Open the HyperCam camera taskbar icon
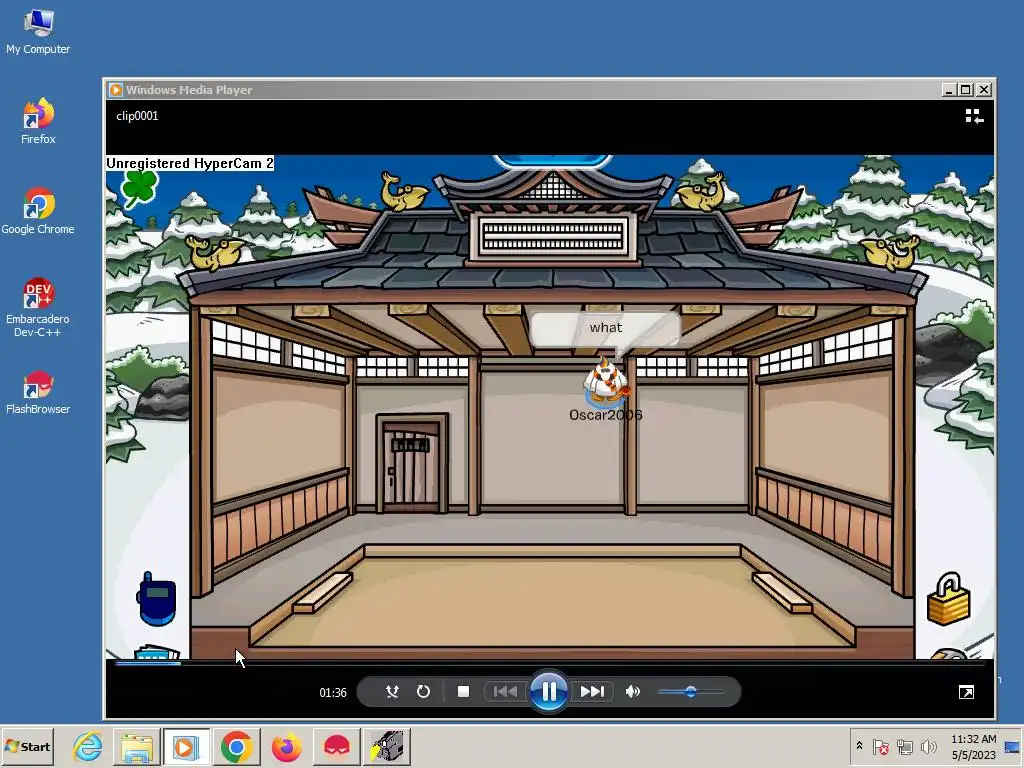Image resolution: width=1024 pixels, height=768 pixels. [x=387, y=746]
